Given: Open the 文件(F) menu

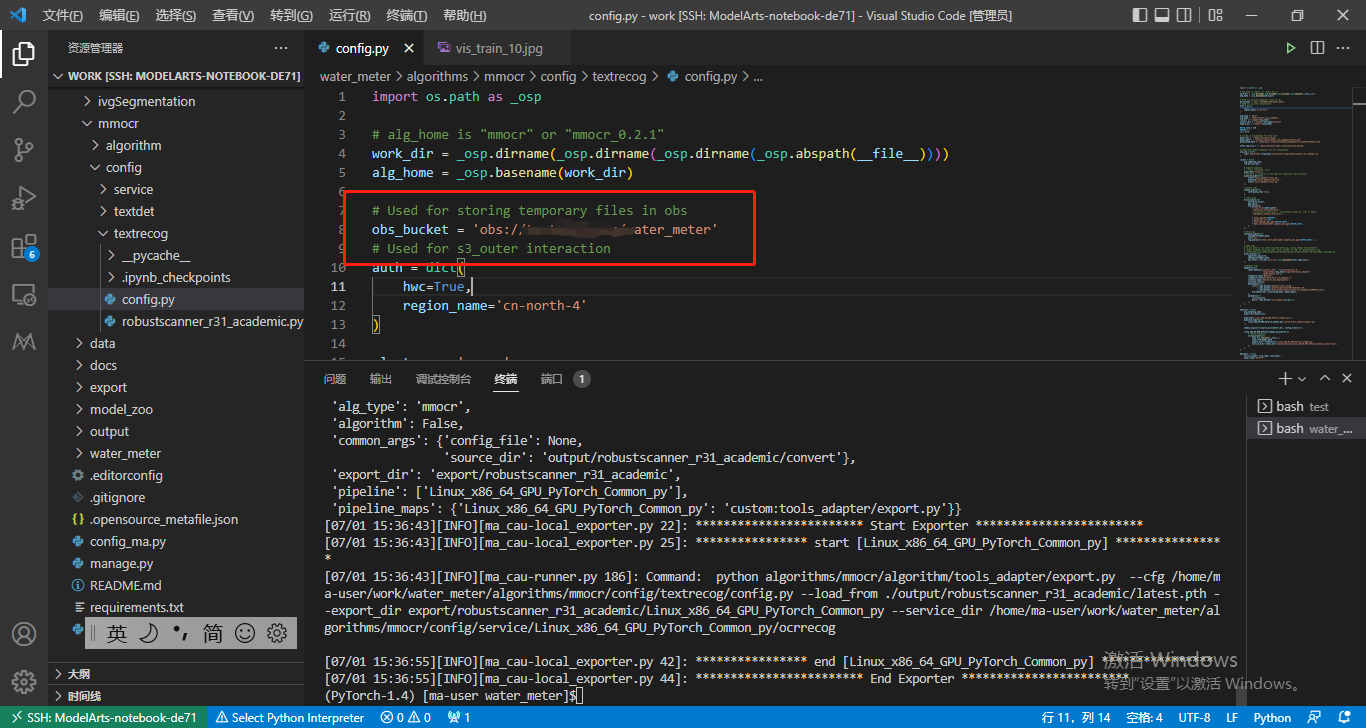Looking at the screenshot, I should click(63, 16).
